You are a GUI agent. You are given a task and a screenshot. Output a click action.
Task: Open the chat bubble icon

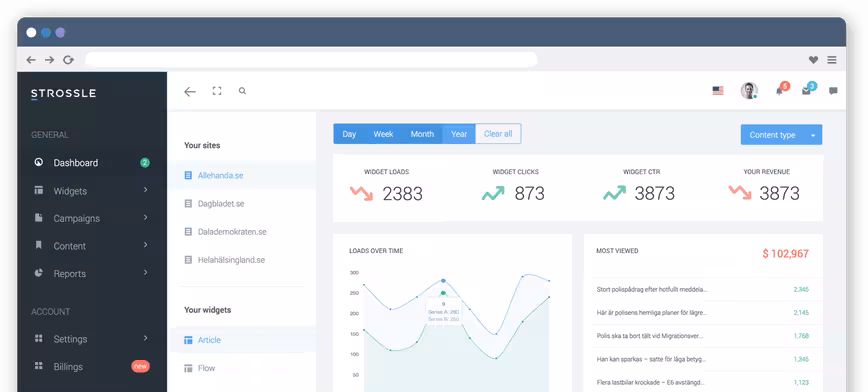pos(833,91)
